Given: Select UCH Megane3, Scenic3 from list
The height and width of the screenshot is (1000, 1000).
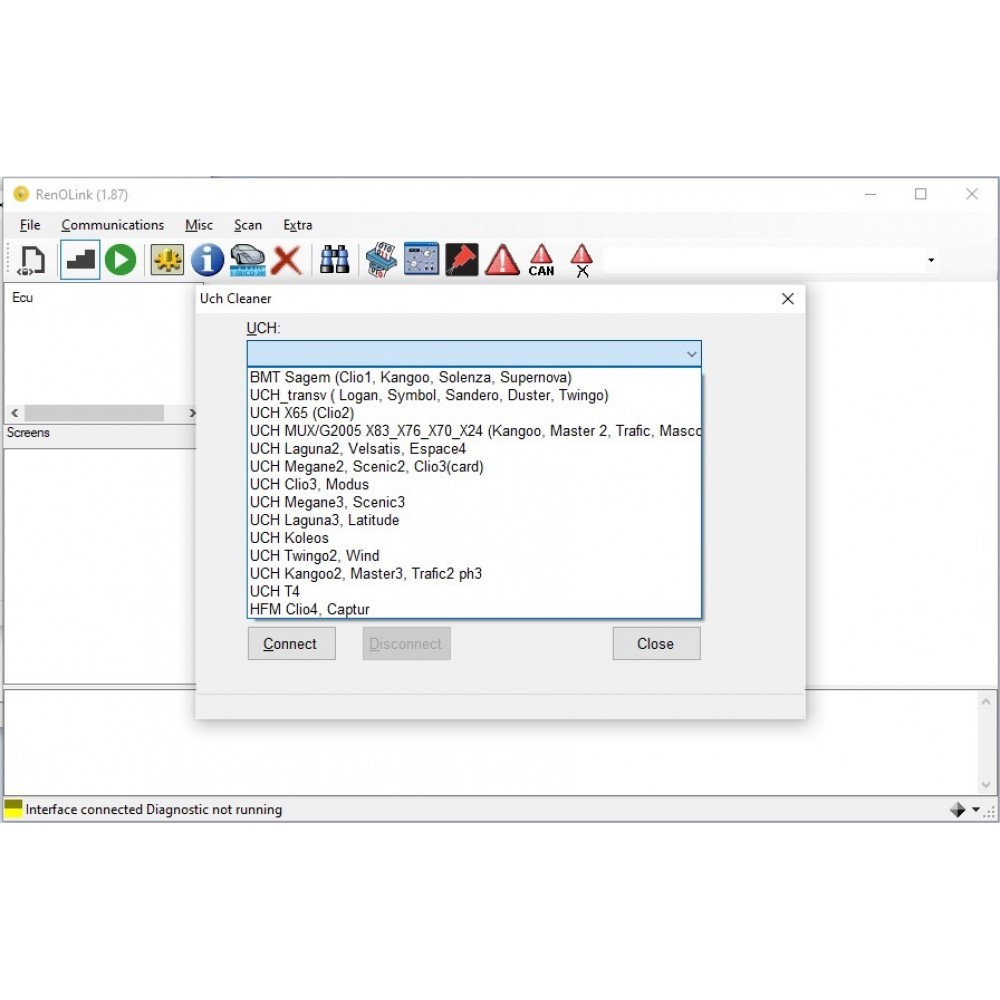Looking at the screenshot, I should (x=327, y=502).
